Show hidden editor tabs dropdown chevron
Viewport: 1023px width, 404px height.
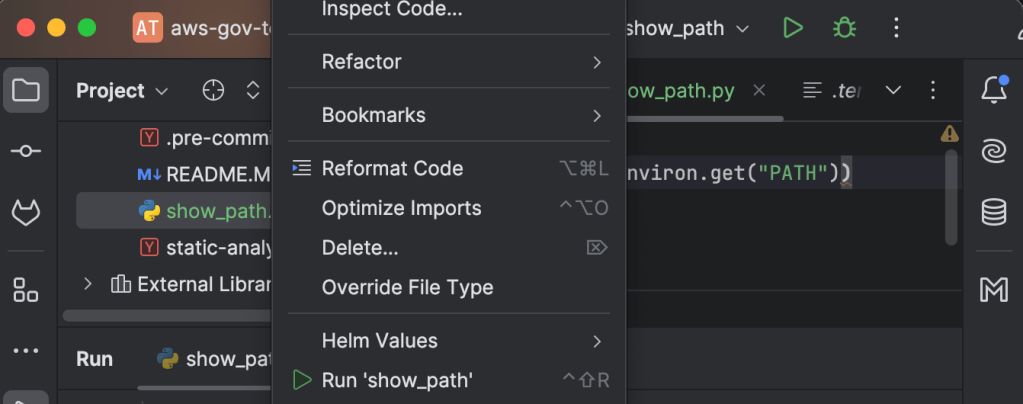pos(893,91)
